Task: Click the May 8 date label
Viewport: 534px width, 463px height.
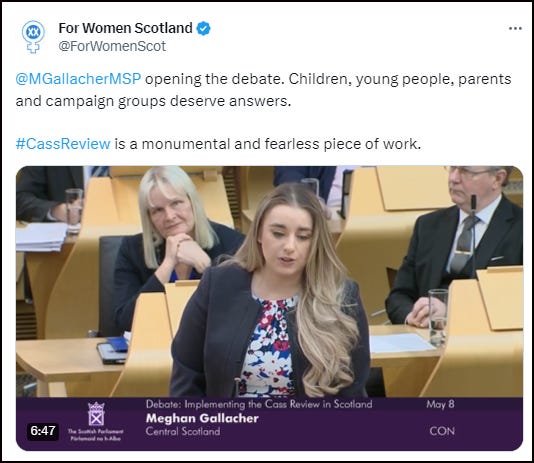Action: [x=440, y=404]
